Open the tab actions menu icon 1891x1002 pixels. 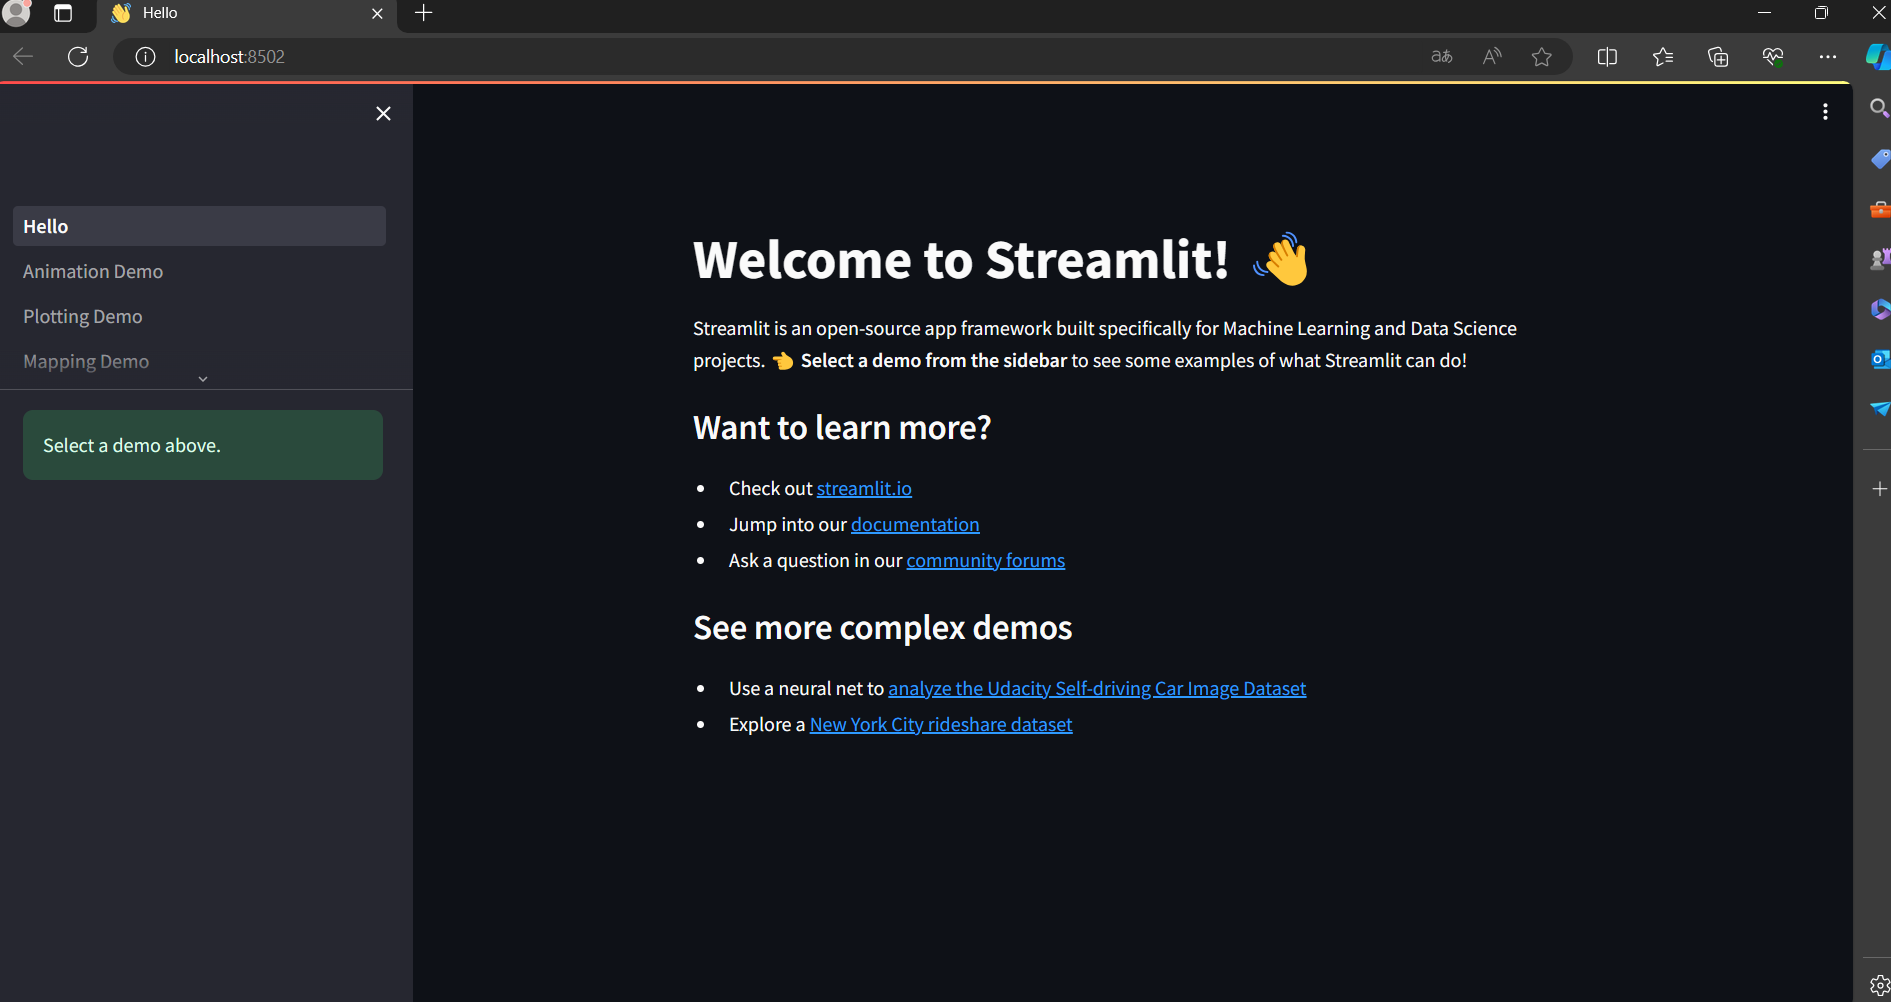63,13
